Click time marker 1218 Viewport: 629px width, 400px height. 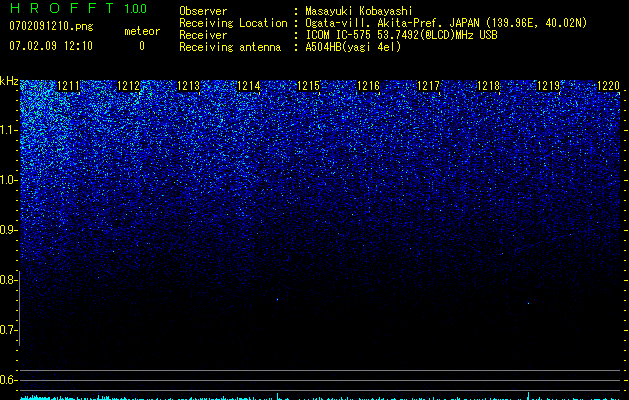click(x=489, y=86)
